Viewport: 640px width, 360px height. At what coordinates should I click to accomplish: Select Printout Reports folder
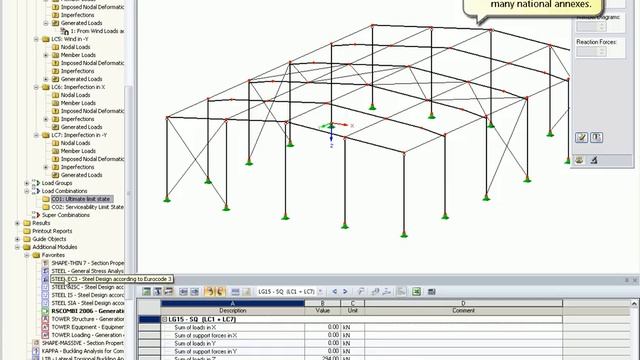point(52,231)
